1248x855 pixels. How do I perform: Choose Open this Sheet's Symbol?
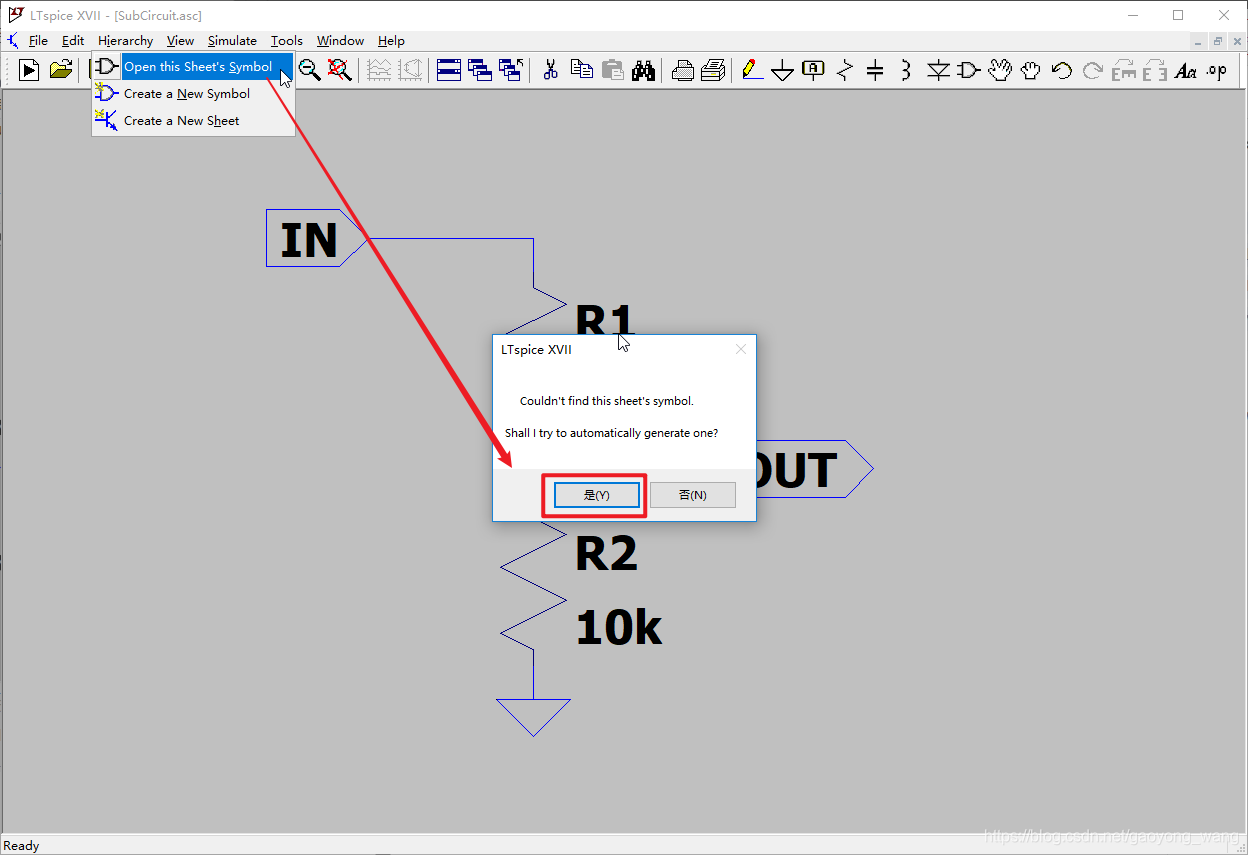194,66
